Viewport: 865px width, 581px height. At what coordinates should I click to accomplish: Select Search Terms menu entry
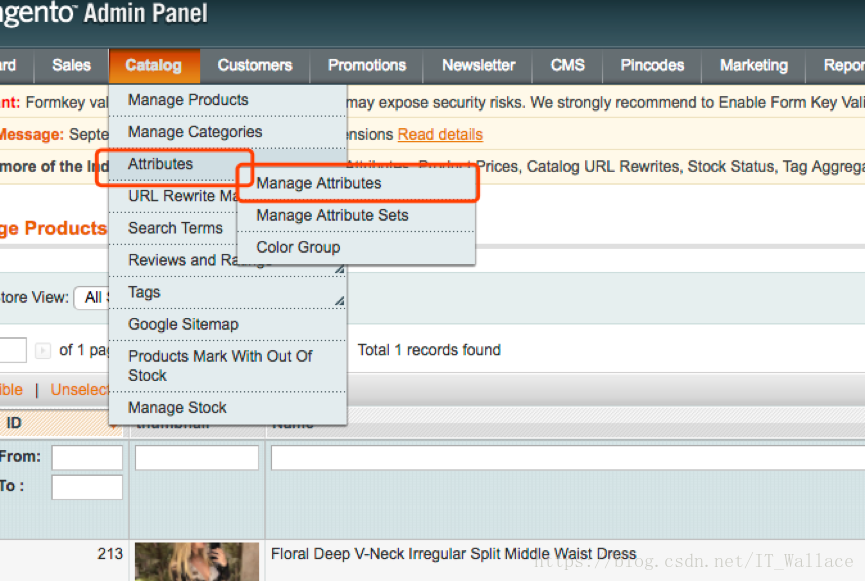tap(174, 228)
